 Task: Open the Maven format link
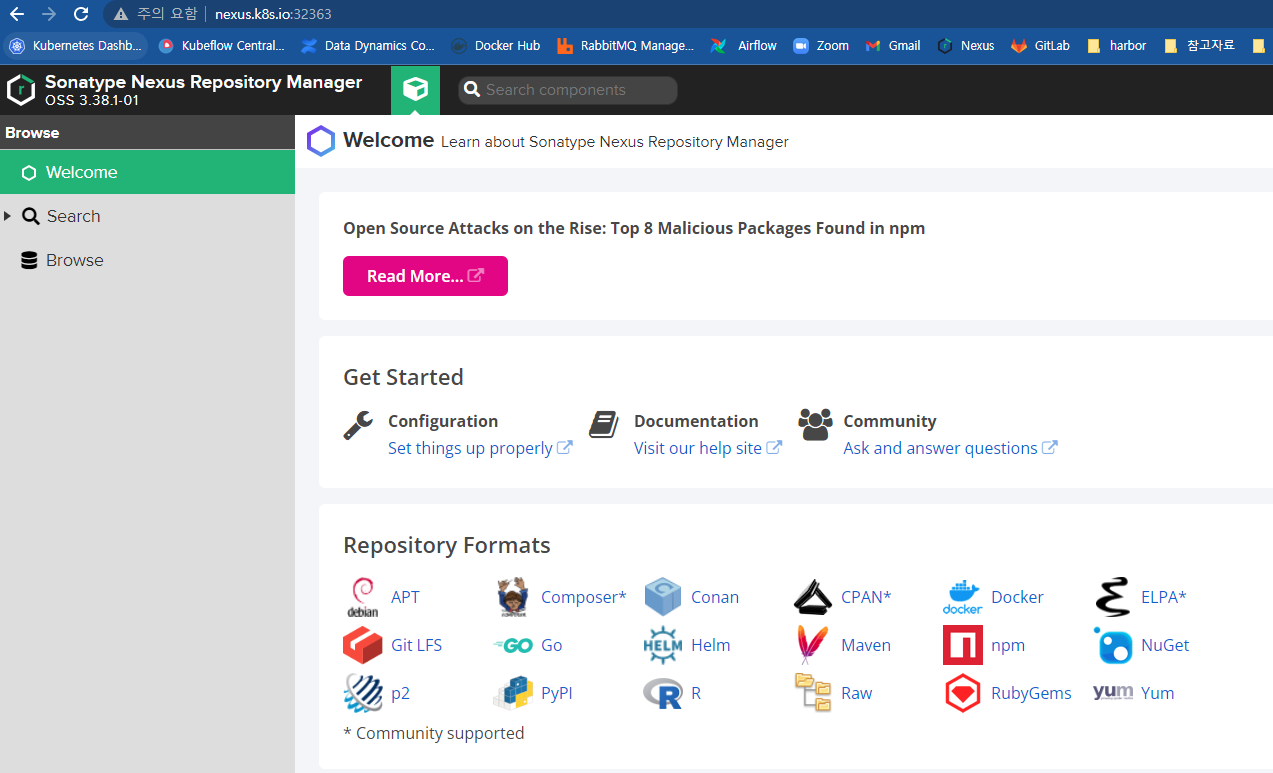pos(866,645)
